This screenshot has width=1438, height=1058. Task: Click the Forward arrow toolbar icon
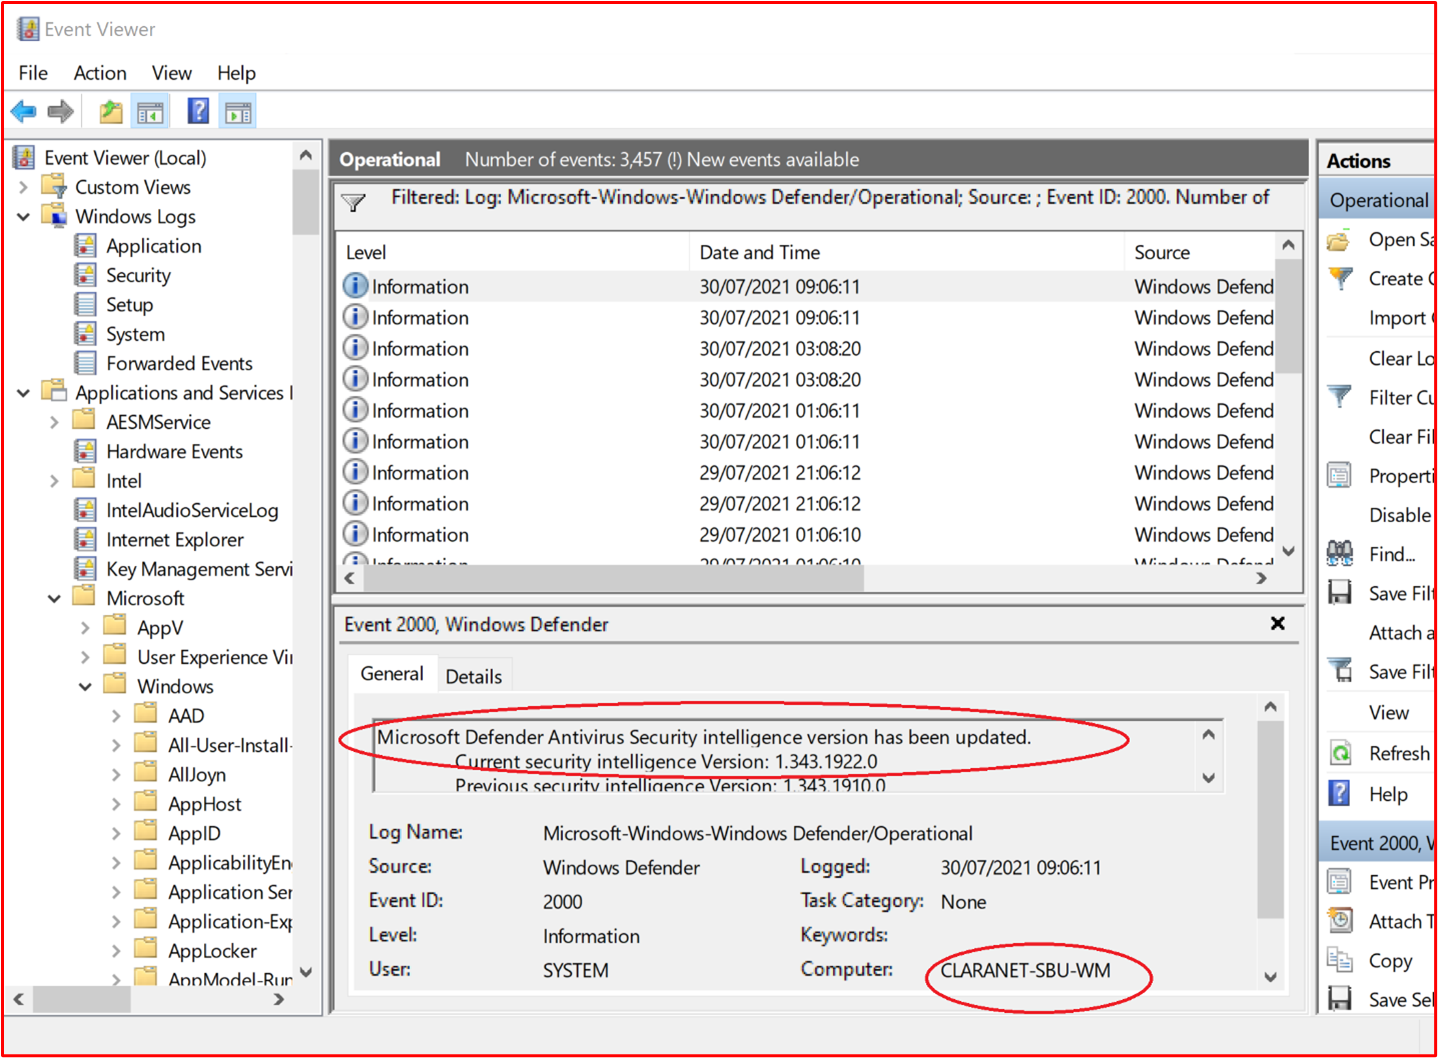click(x=60, y=112)
